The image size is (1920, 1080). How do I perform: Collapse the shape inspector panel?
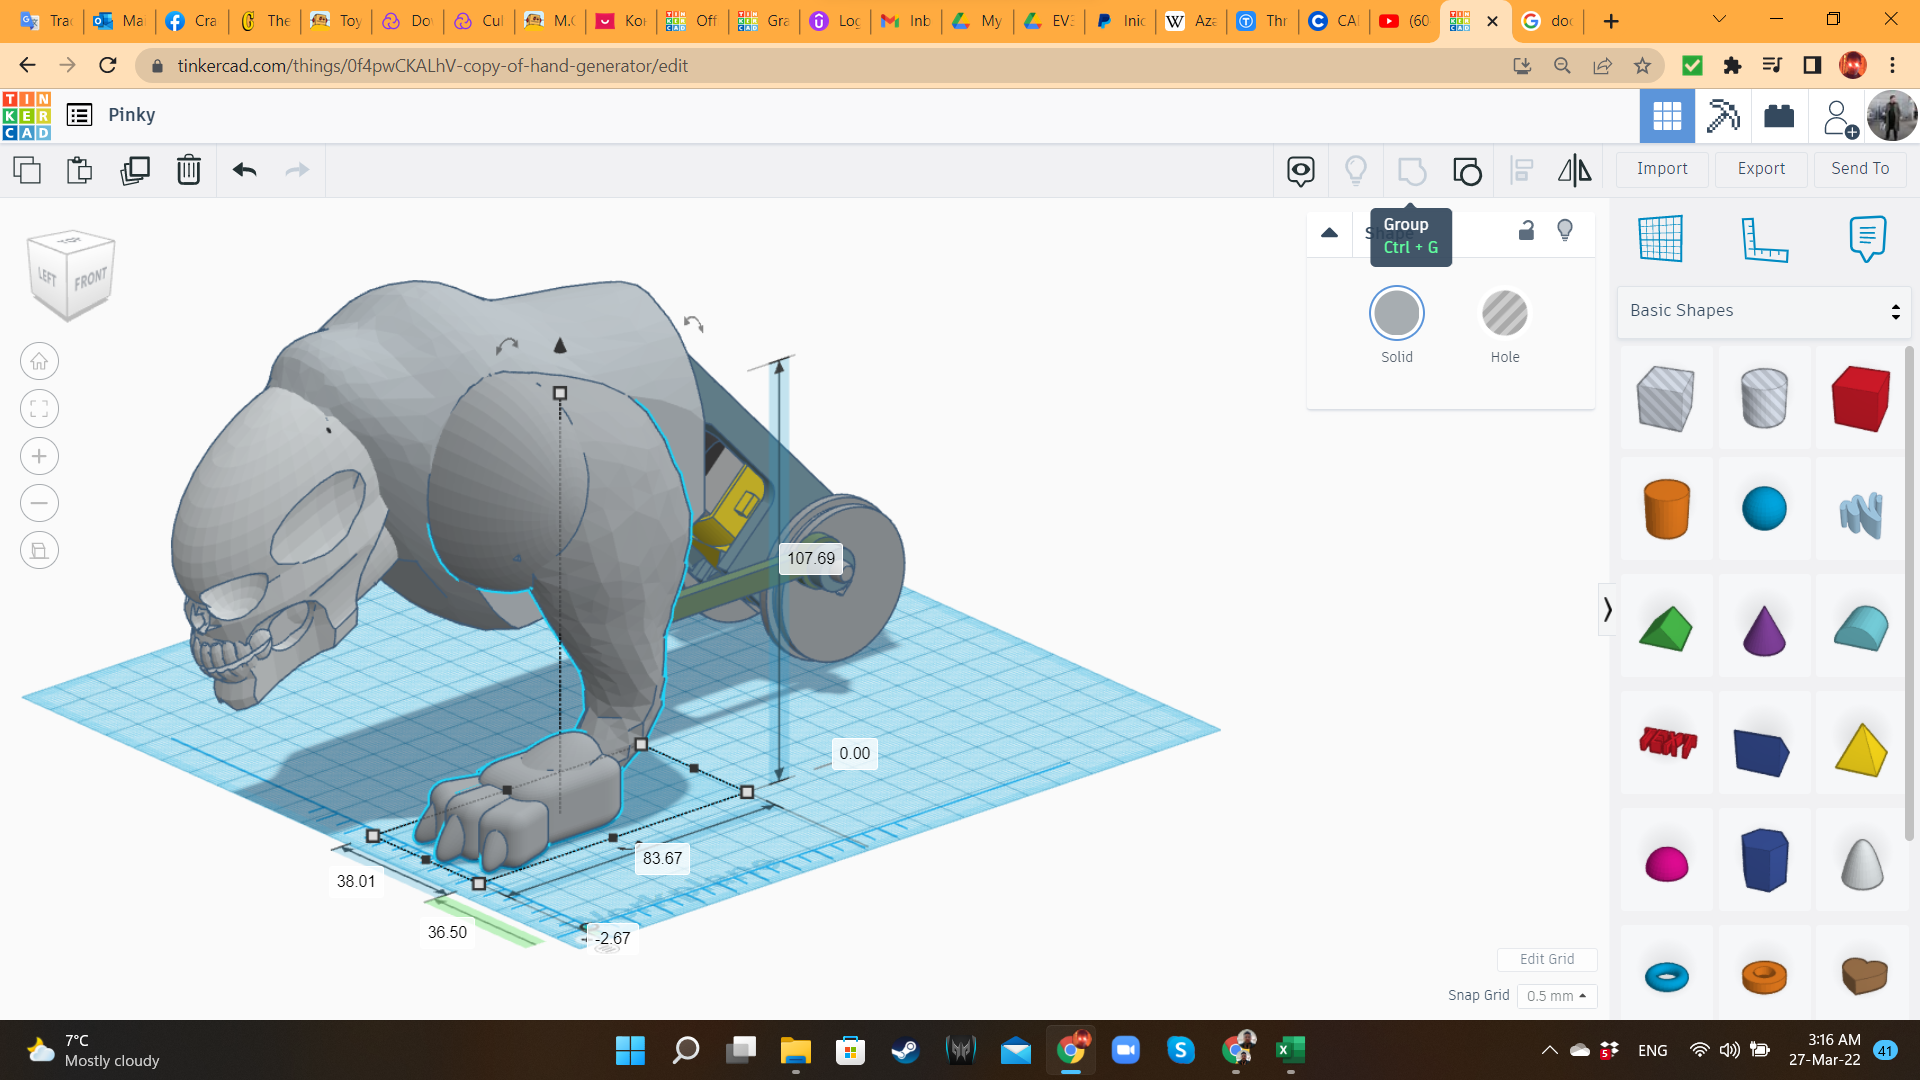pos(1329,233)
